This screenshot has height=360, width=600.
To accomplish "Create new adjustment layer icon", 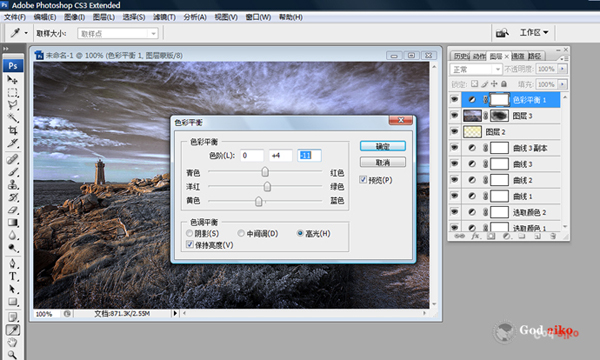I will click(507, 236).
